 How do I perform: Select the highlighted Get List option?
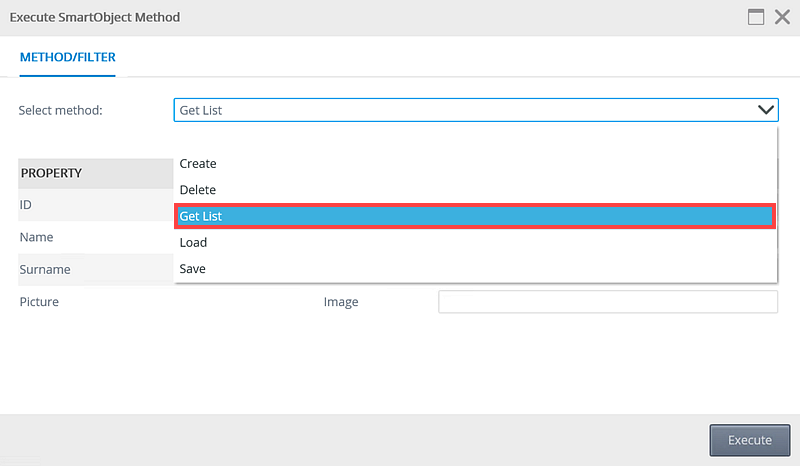click(x=475, y=216)
